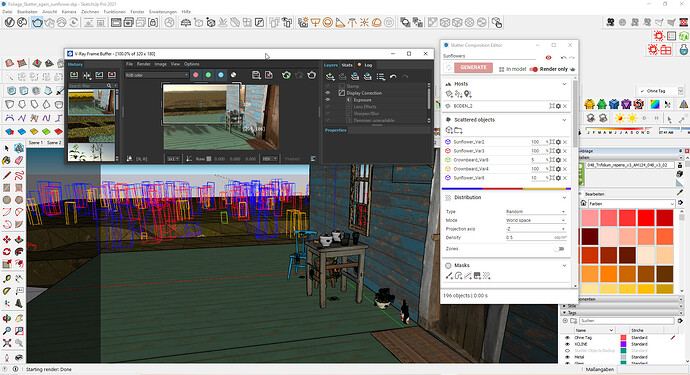690x375 pixels.
Task: Open settings gear for Sunflower_Var2
Action: [558, 142]
